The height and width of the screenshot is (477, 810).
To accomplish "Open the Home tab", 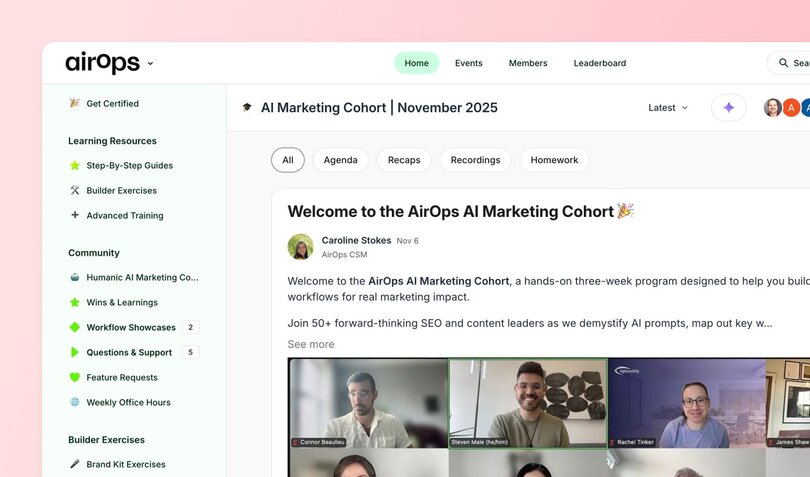I will click(x=416, y=63).
